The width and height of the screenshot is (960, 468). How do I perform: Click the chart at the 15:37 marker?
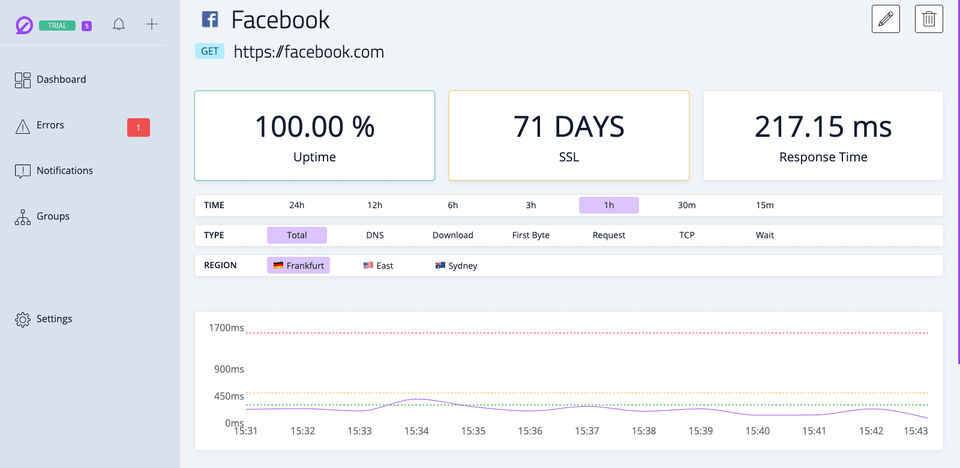pos(587,407)
